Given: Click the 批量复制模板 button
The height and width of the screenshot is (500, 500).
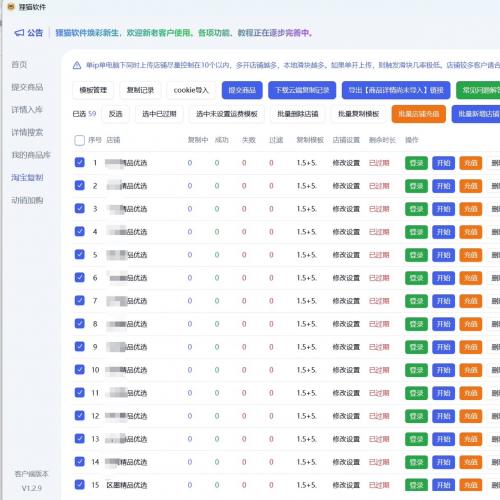Looking at the screenshot, I should 358,114.
